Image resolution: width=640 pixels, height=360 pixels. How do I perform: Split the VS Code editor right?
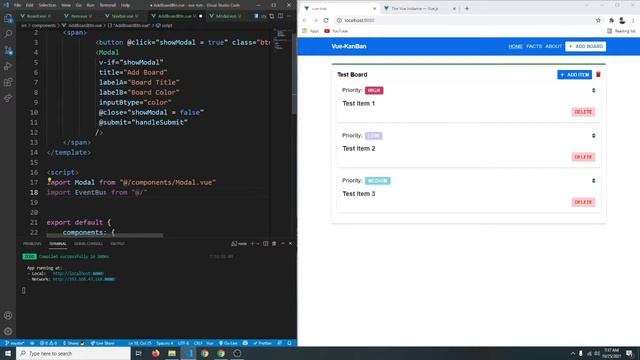[280, 16]
